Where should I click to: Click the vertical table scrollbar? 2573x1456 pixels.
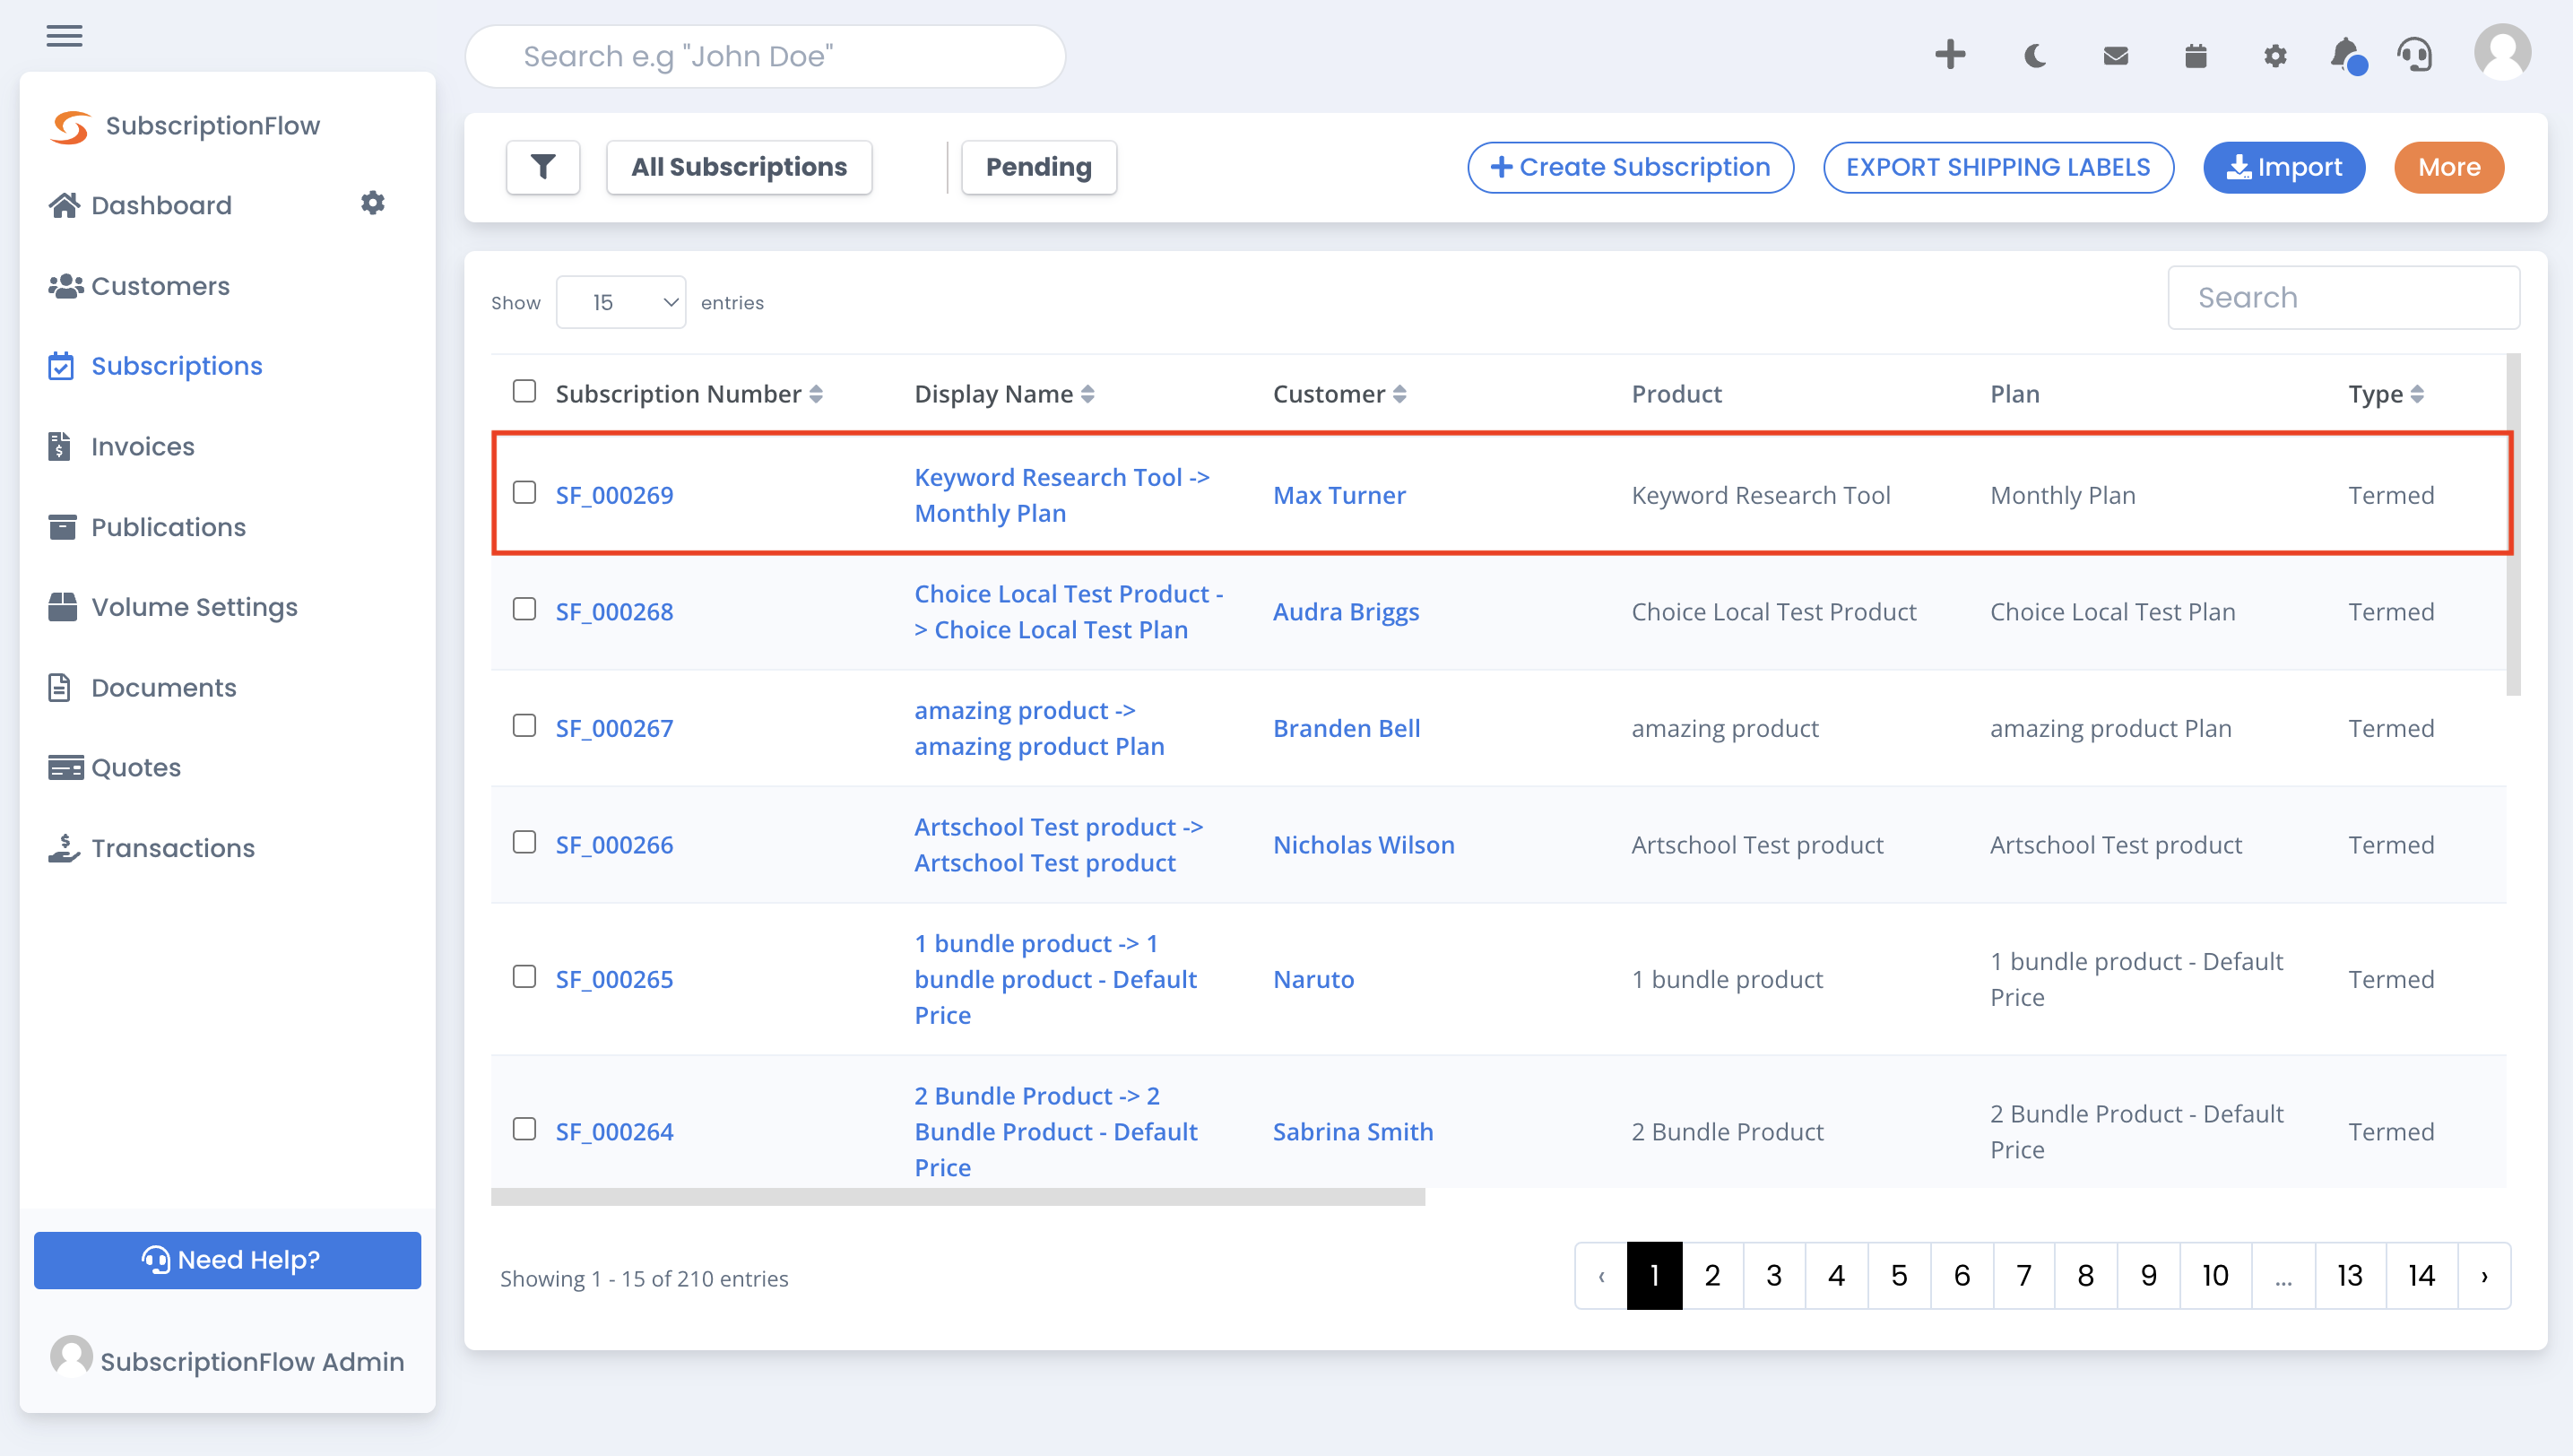(2513, 524)
